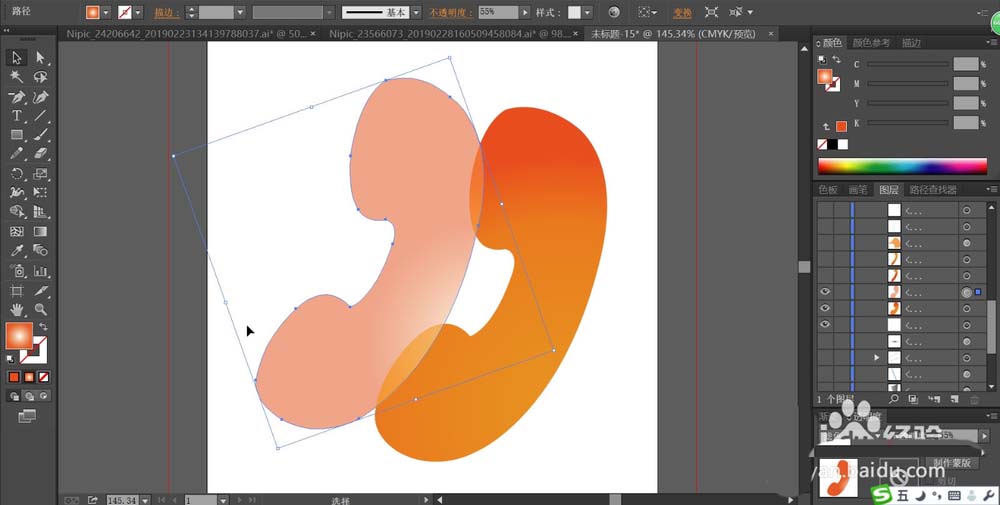This screenshot has height=505, width=1000.
Task: Open the opacity slider arrow beside 55%
Action: (525, 12)
